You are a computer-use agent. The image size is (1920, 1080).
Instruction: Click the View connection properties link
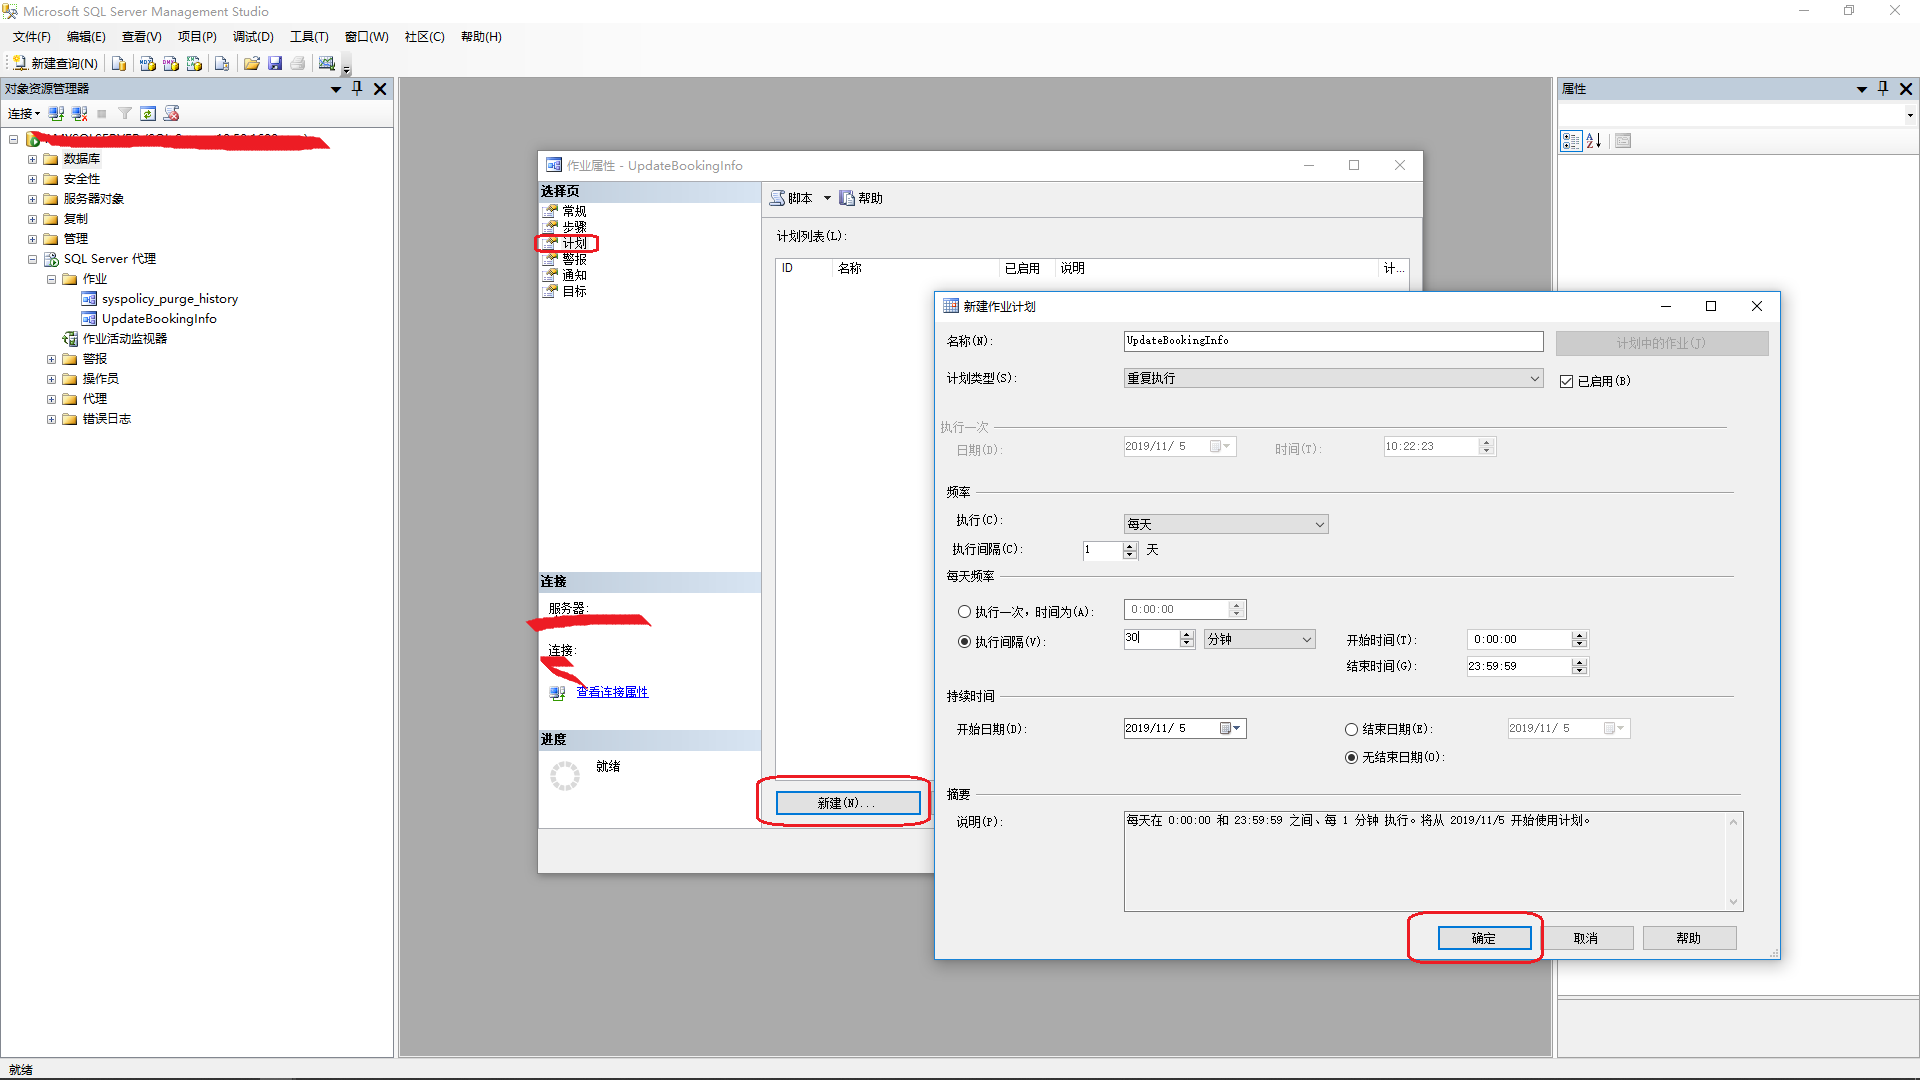click(612, 692)
